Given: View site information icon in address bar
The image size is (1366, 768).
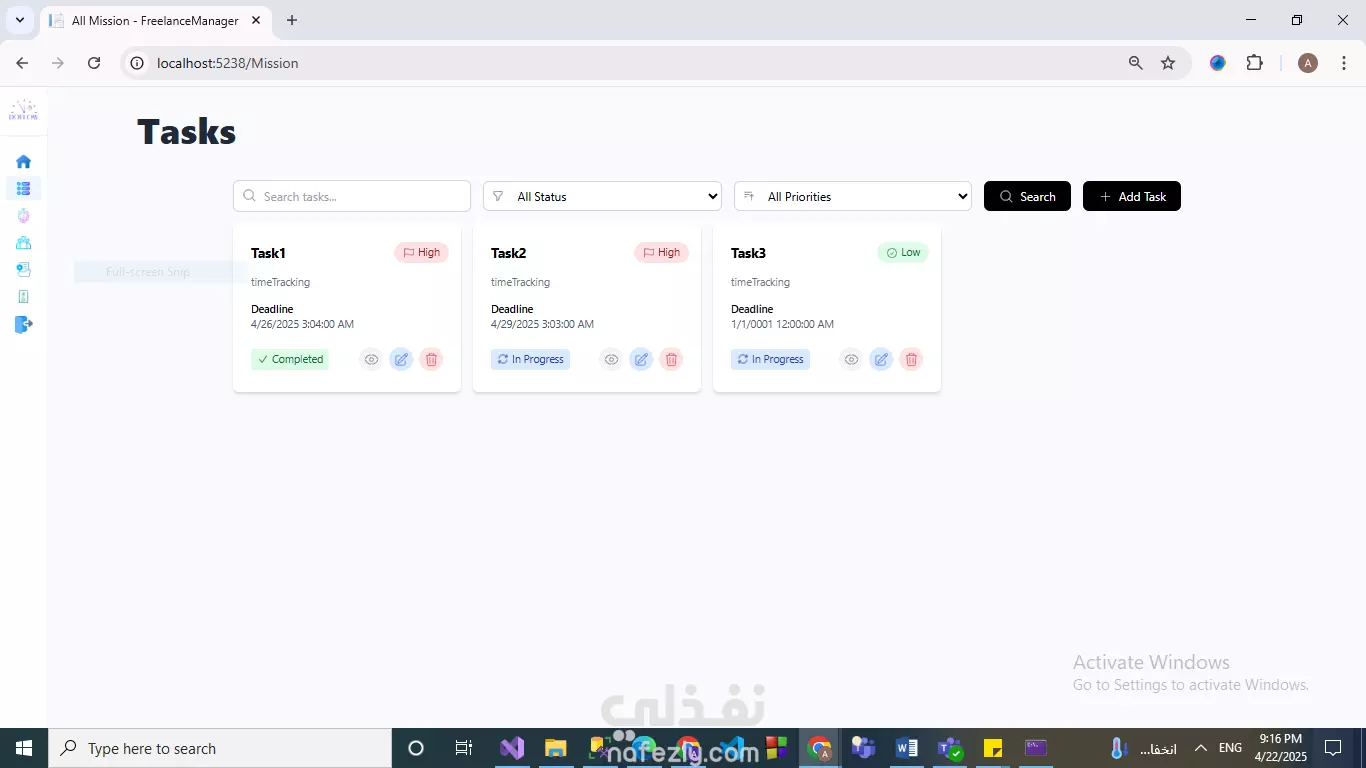Looking at the screenshot, I should pos(138,63).
